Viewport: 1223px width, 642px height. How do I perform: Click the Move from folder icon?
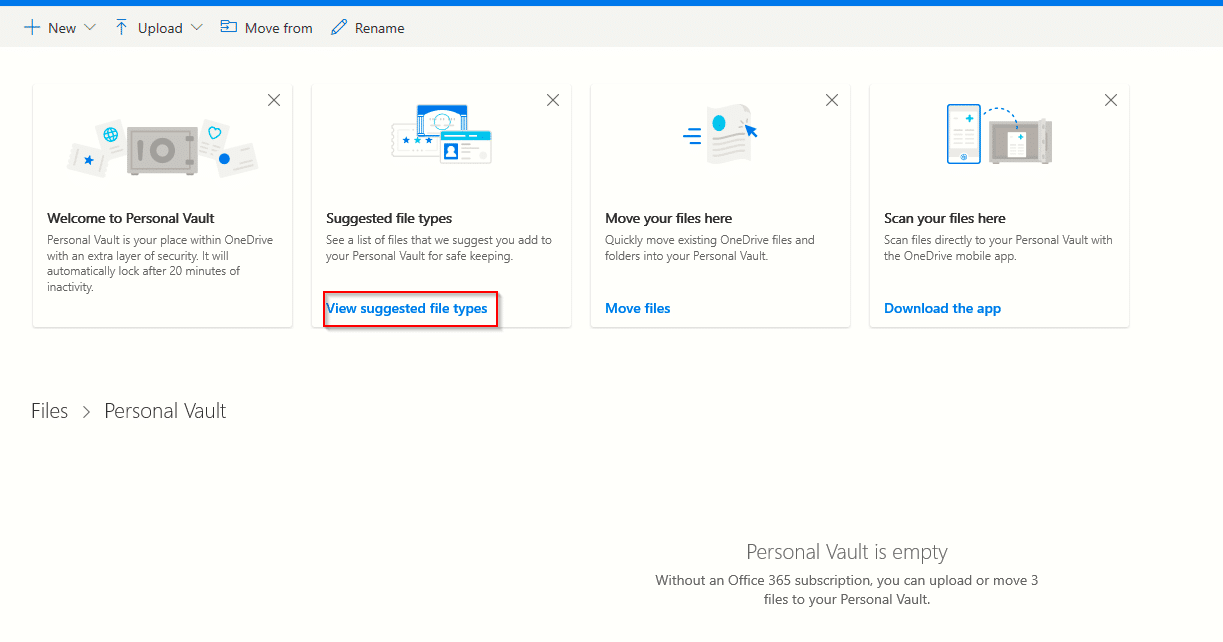click(x=229, y=27)
